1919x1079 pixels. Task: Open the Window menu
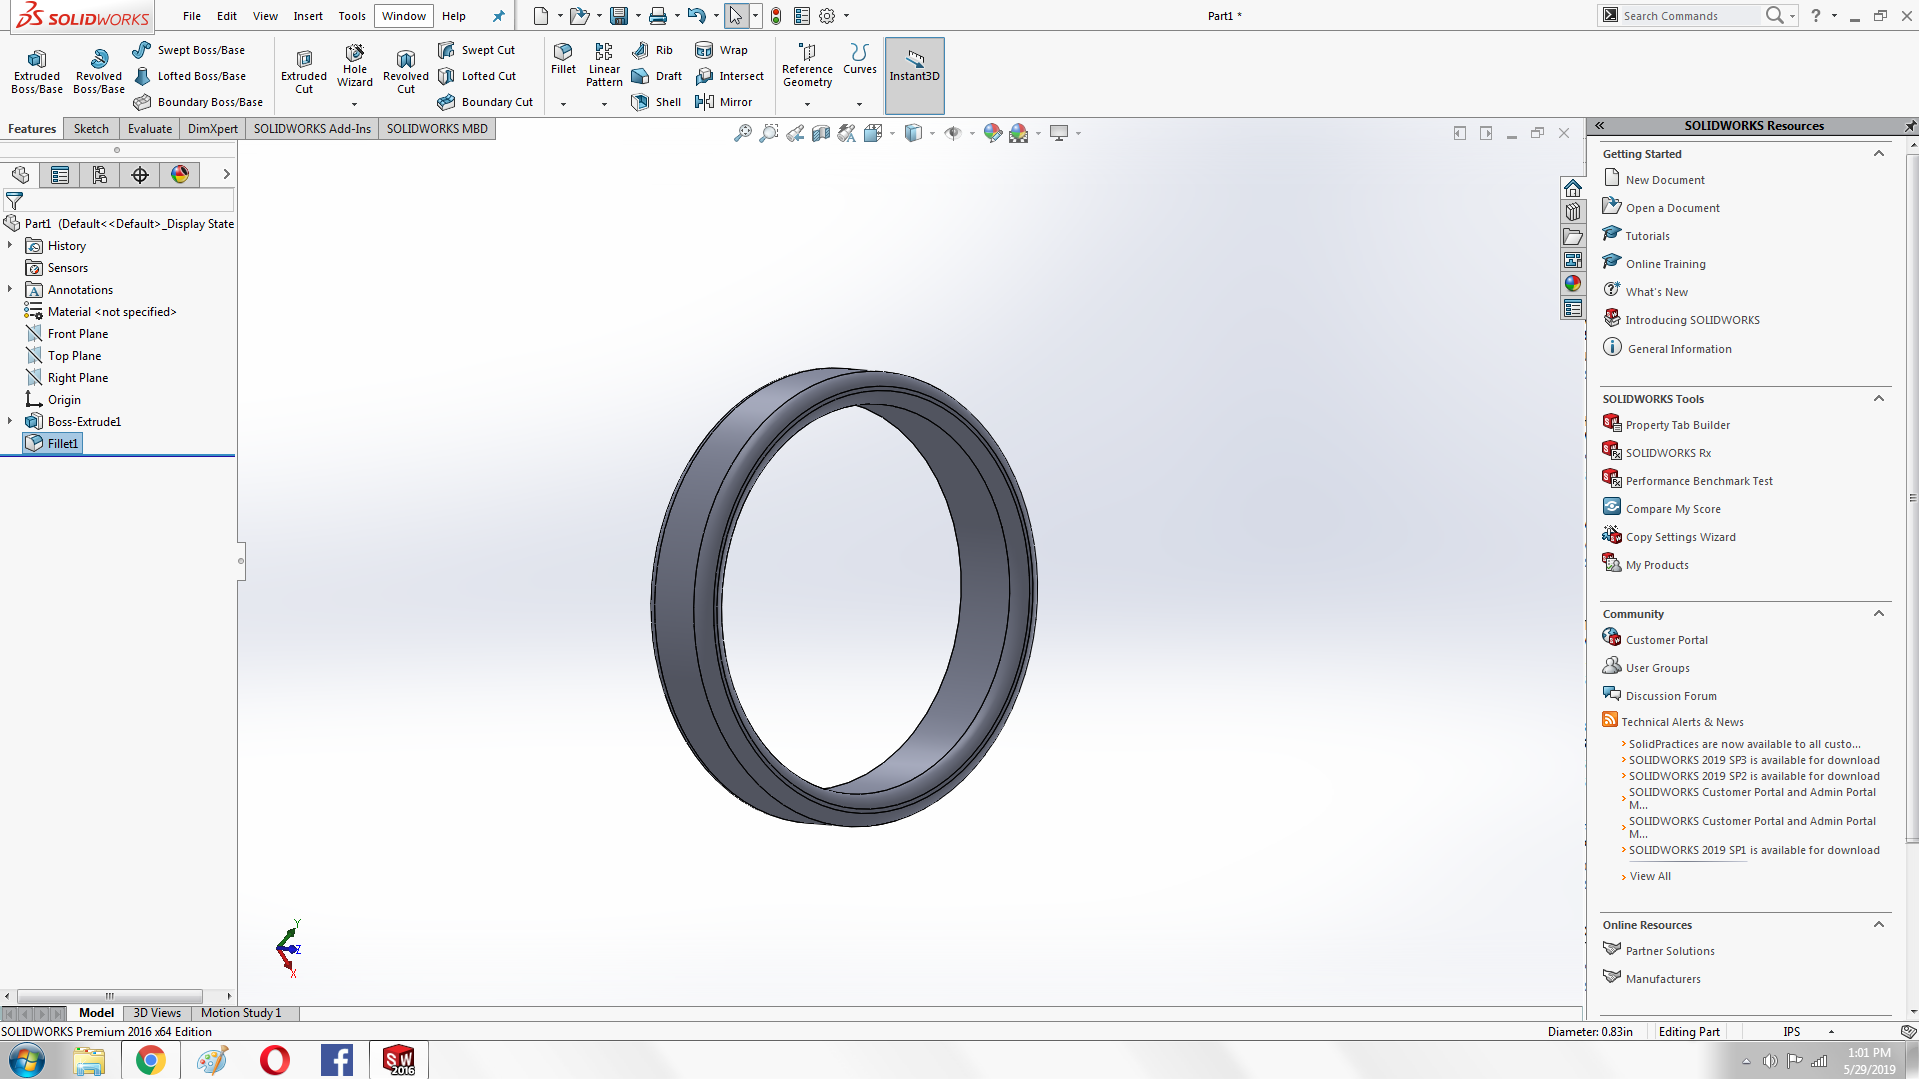click(x=404, y=16)
